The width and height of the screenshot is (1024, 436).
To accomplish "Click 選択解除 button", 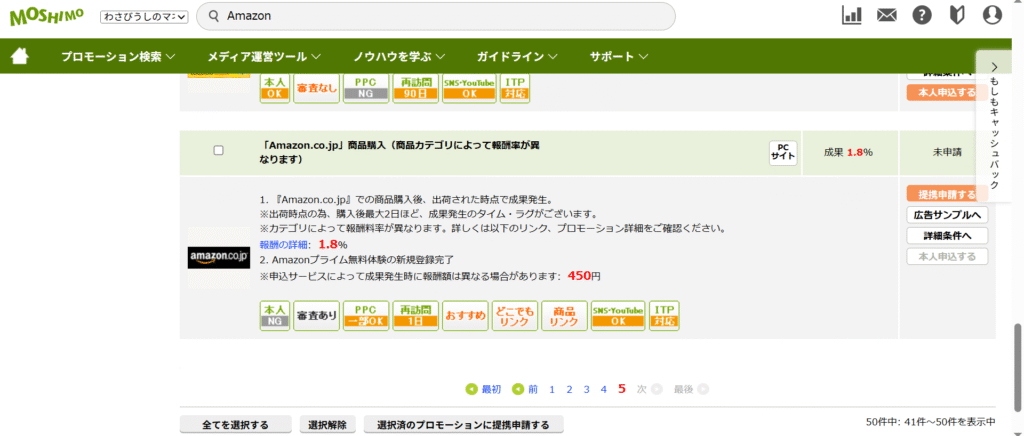I will pyautogui.click(x=327, y=425).
